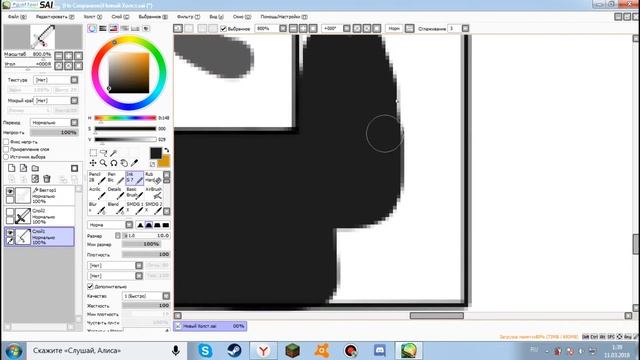640x360 pixels.
Task: Open Steam from the taskbar
Action: click(x=234, y=350)
